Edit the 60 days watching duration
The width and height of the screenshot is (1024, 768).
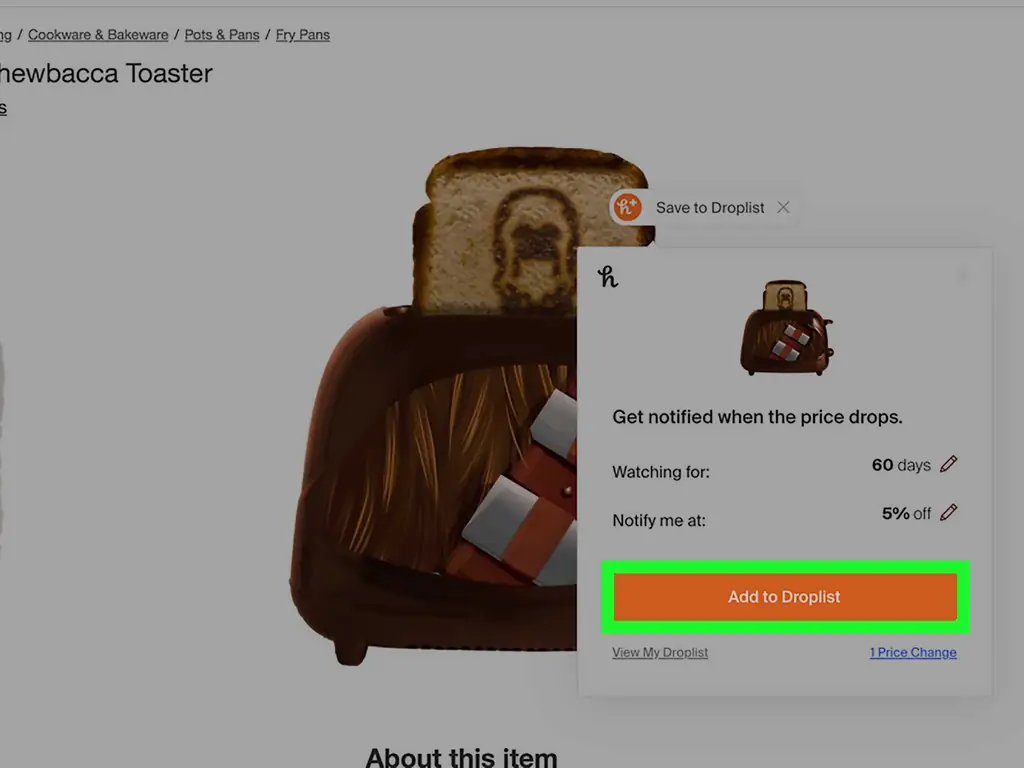pos(949,464)
